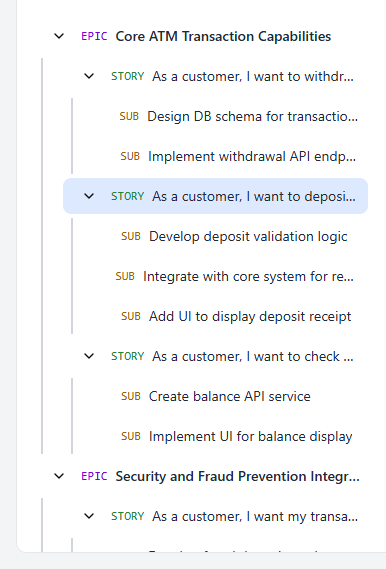The height and width of the screenshot is (569, 386).
Task: Open subtask Add UI to display deposit receipt
Action: point(250,316)
